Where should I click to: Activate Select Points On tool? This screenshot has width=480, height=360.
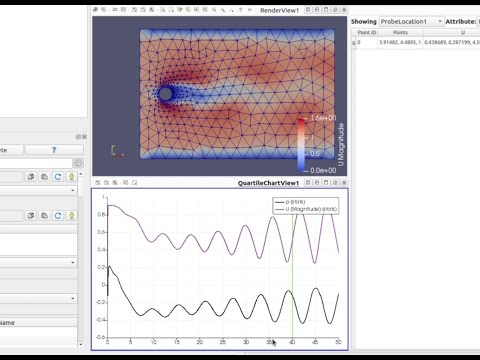pos(171,10)
